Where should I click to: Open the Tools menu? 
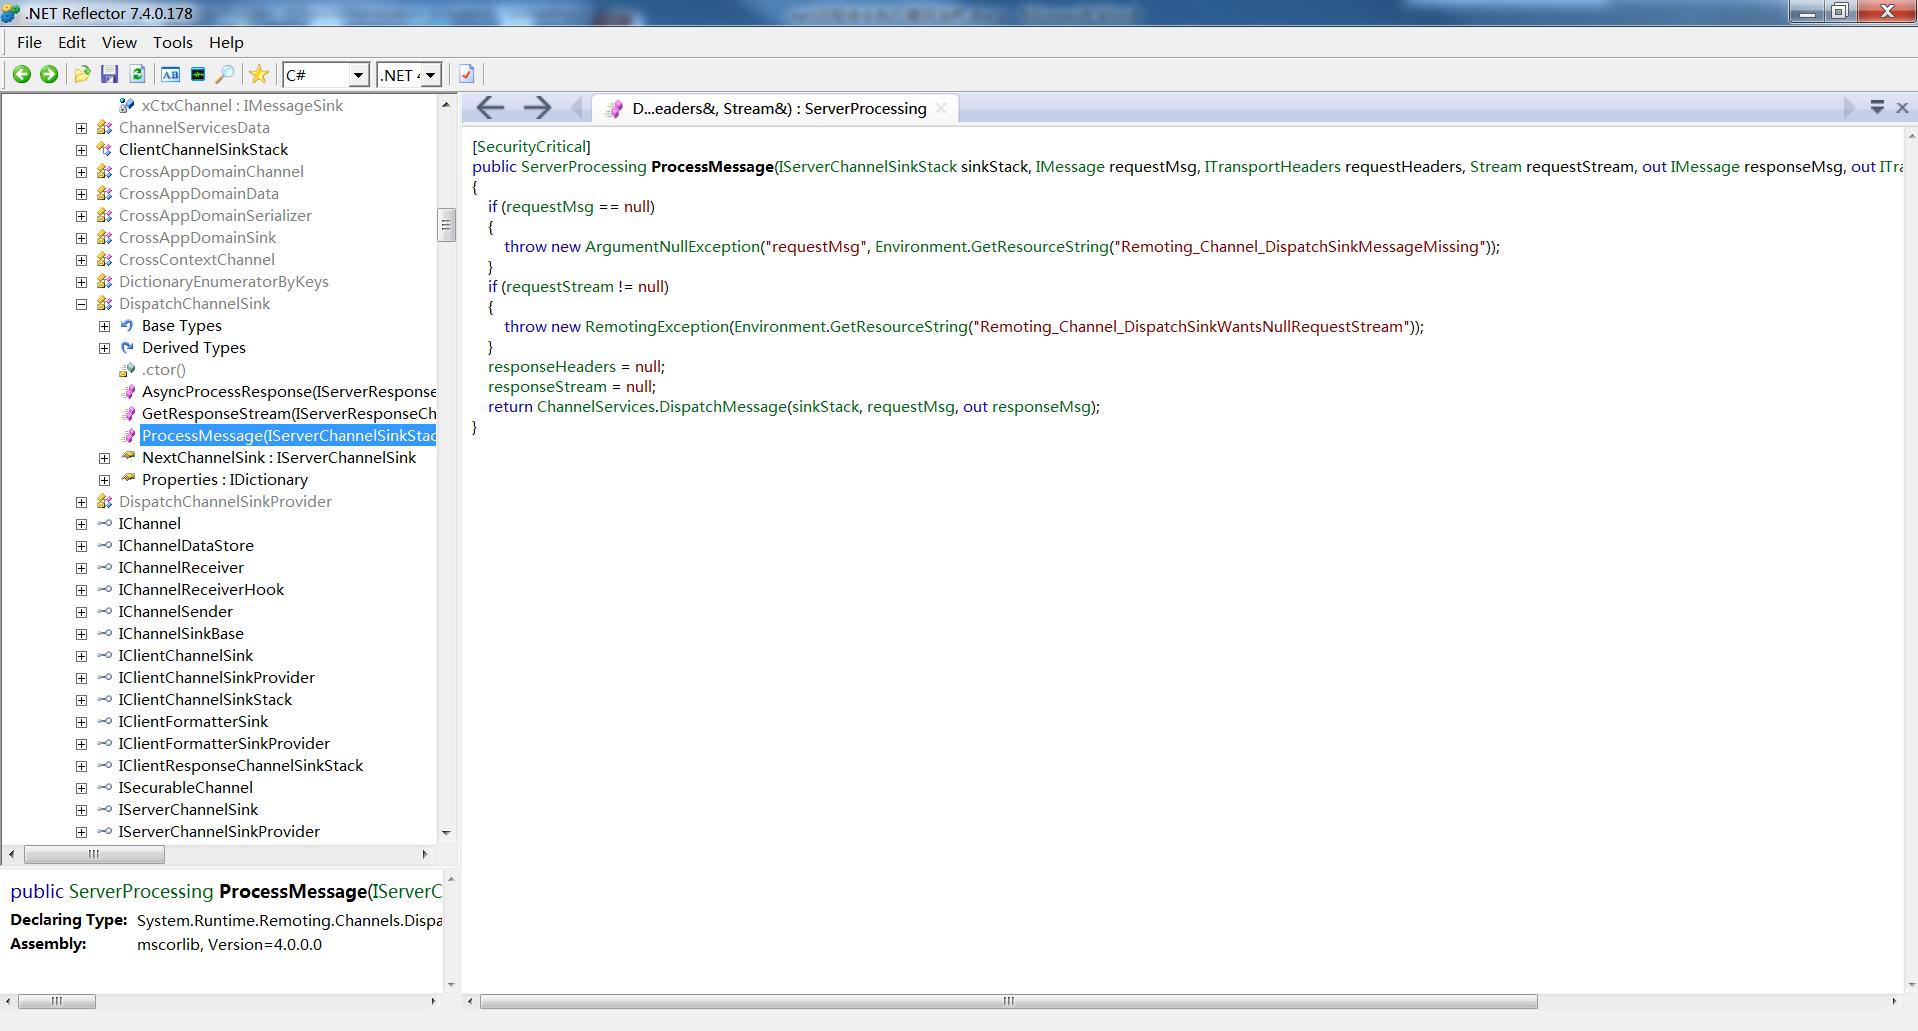172,42
